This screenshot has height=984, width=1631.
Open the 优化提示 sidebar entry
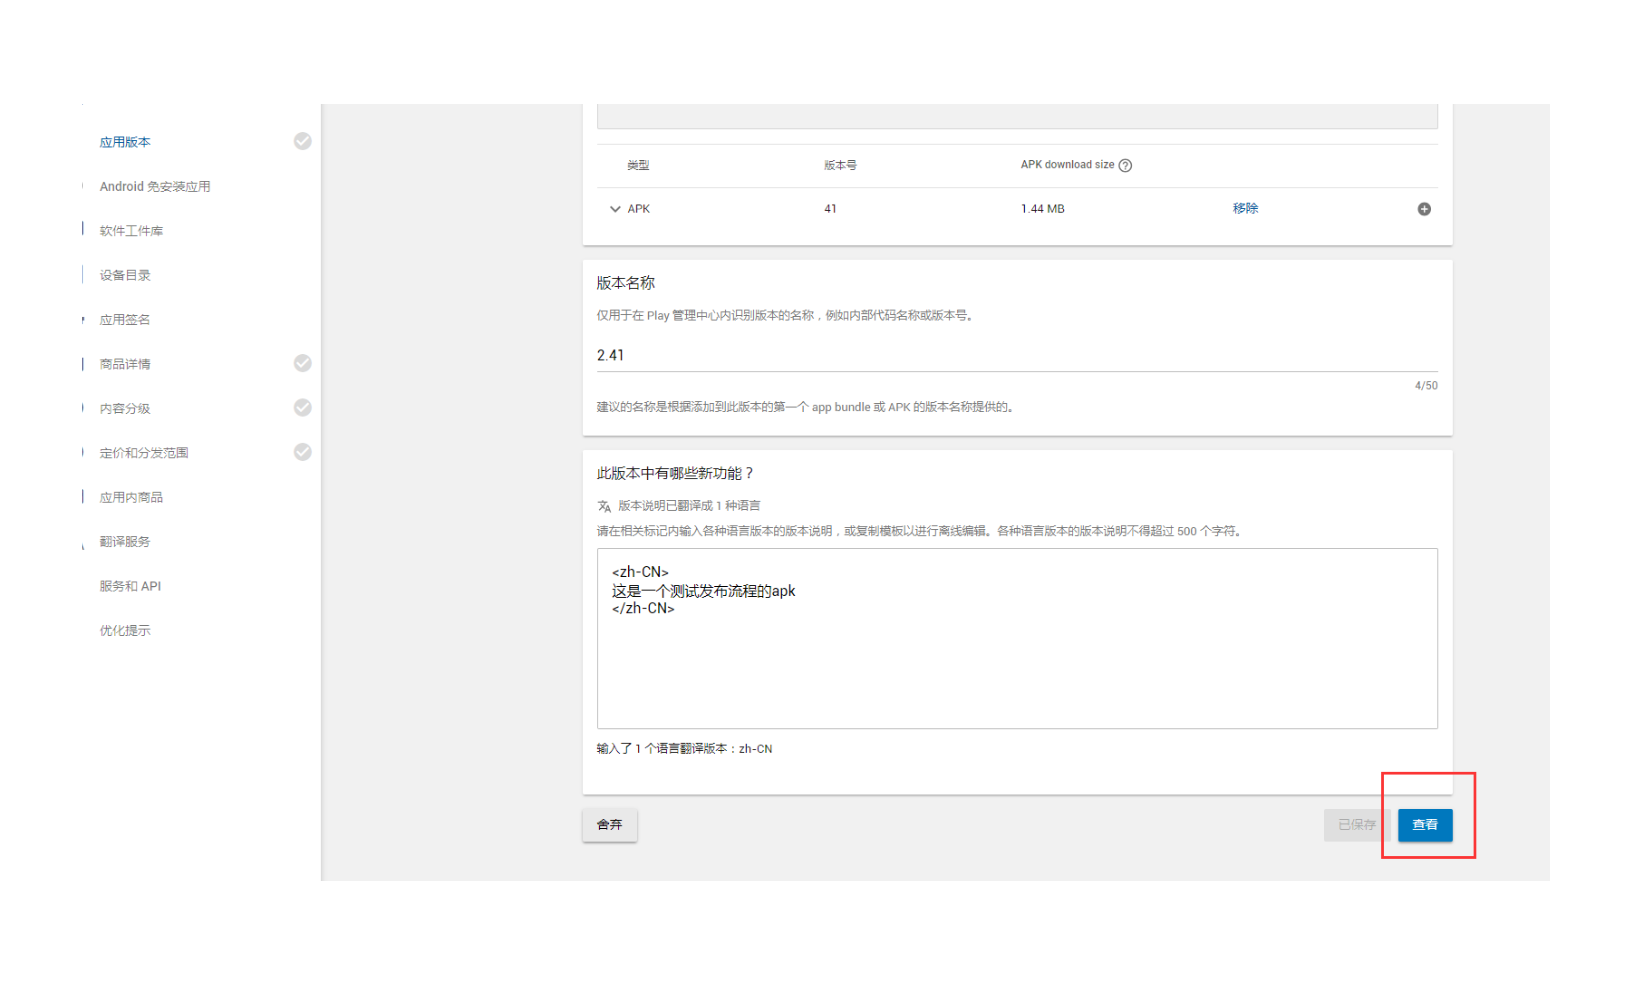pos(124,630)
